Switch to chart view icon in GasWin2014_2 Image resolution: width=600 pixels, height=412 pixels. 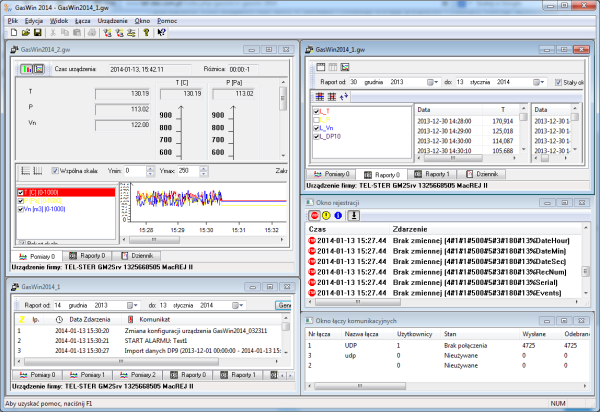[x=37, y=68]
